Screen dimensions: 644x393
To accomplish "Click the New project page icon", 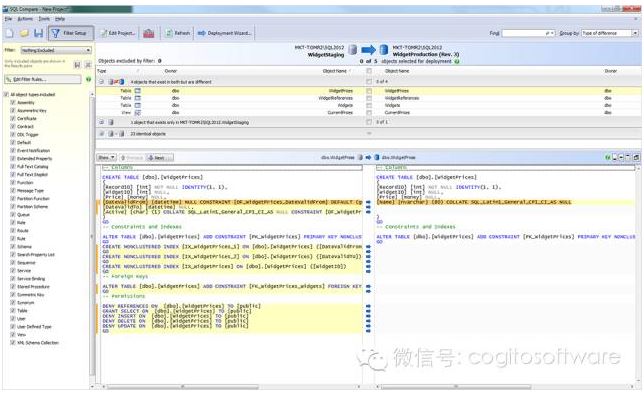I will pos(10,33).
